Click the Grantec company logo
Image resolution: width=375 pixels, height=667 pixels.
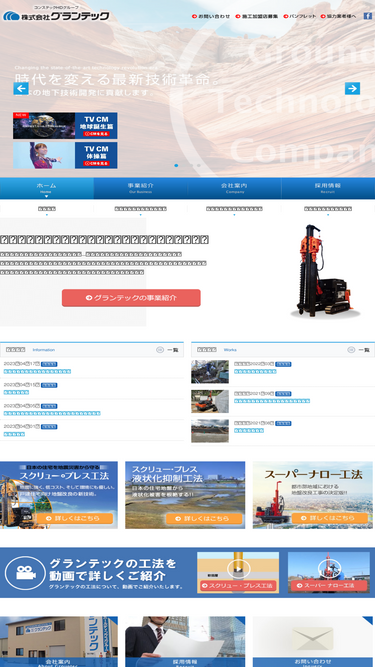click(56, 14)
